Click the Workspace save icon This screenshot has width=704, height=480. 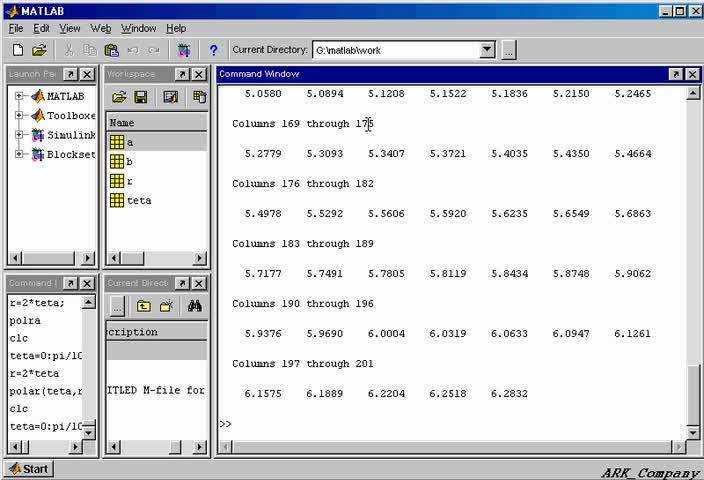pyautogui.click(x=141, y=97)
